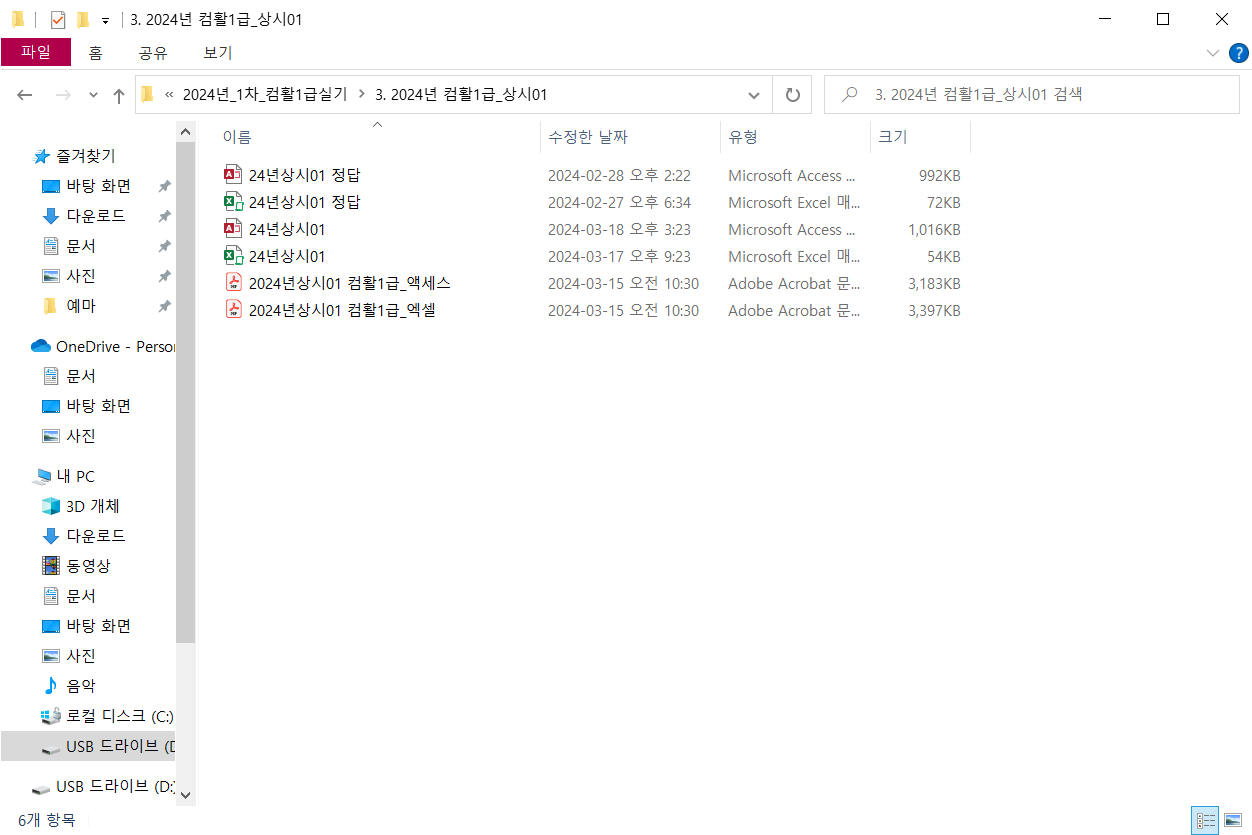This screenshot has height=835, width=1252.
Task: Sort files by 수정한 날짜 column
Action: tap(588, 137)
